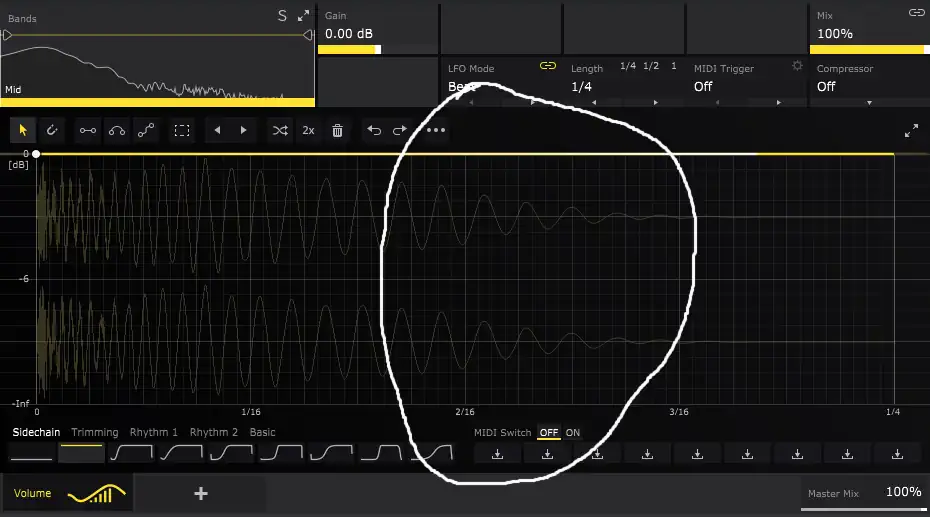The height and width of the screenshot is (517, 930).
Task: Delete with the trash can icon
Action: (337, 130)
